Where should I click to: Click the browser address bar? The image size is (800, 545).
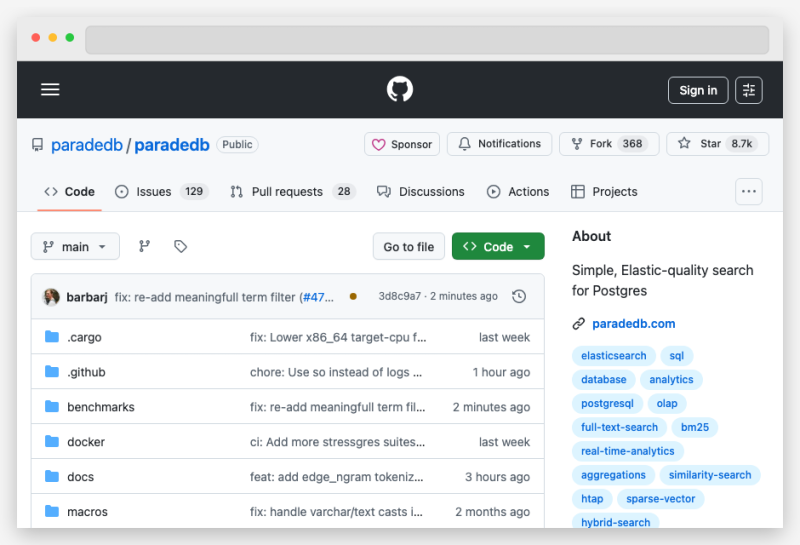[427, 40]
